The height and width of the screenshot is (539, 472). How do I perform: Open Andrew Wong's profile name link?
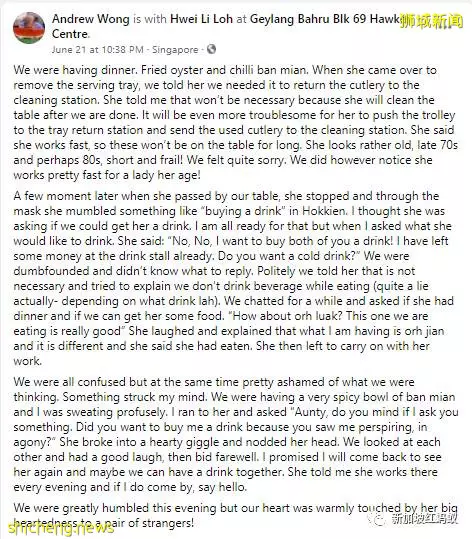pos(90,19)
